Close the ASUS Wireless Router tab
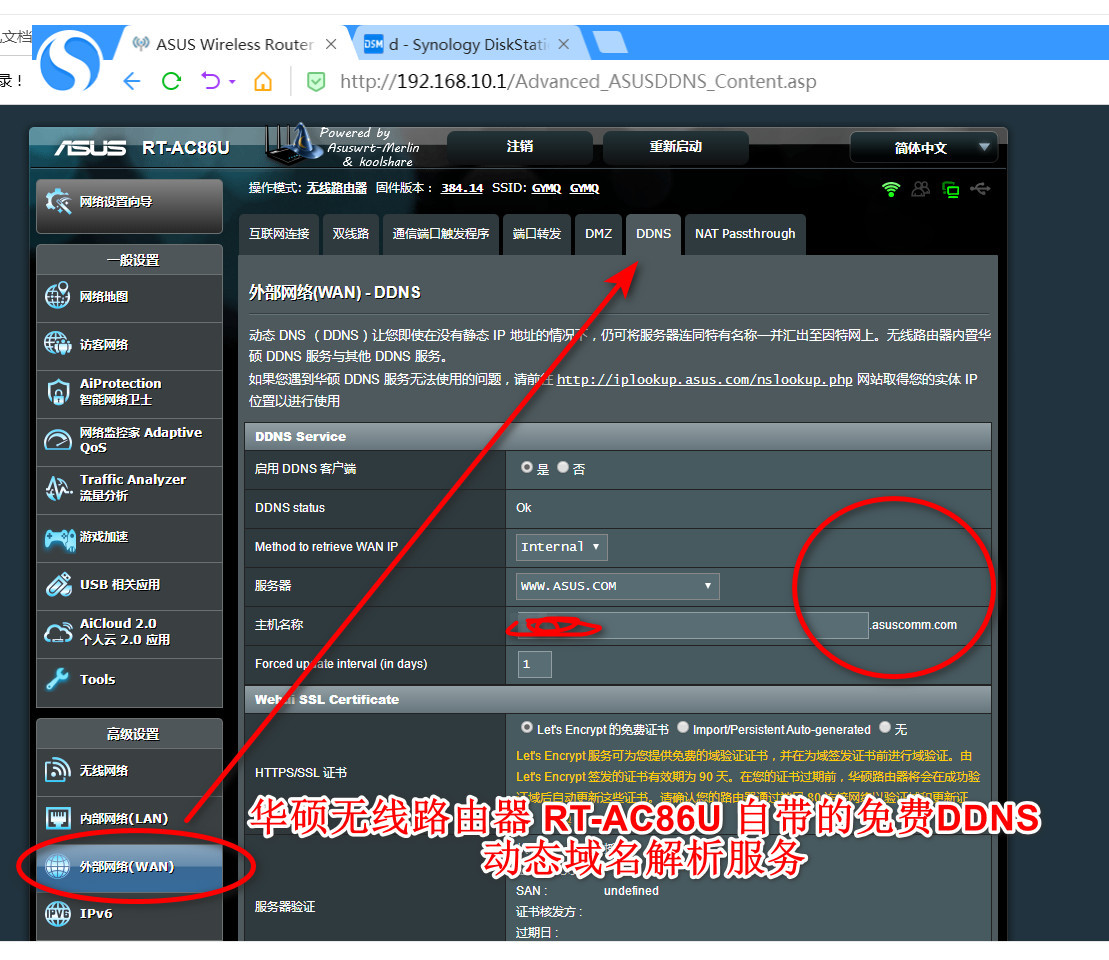The height and width of the screenshot is (960, 1109). (330, 45)
